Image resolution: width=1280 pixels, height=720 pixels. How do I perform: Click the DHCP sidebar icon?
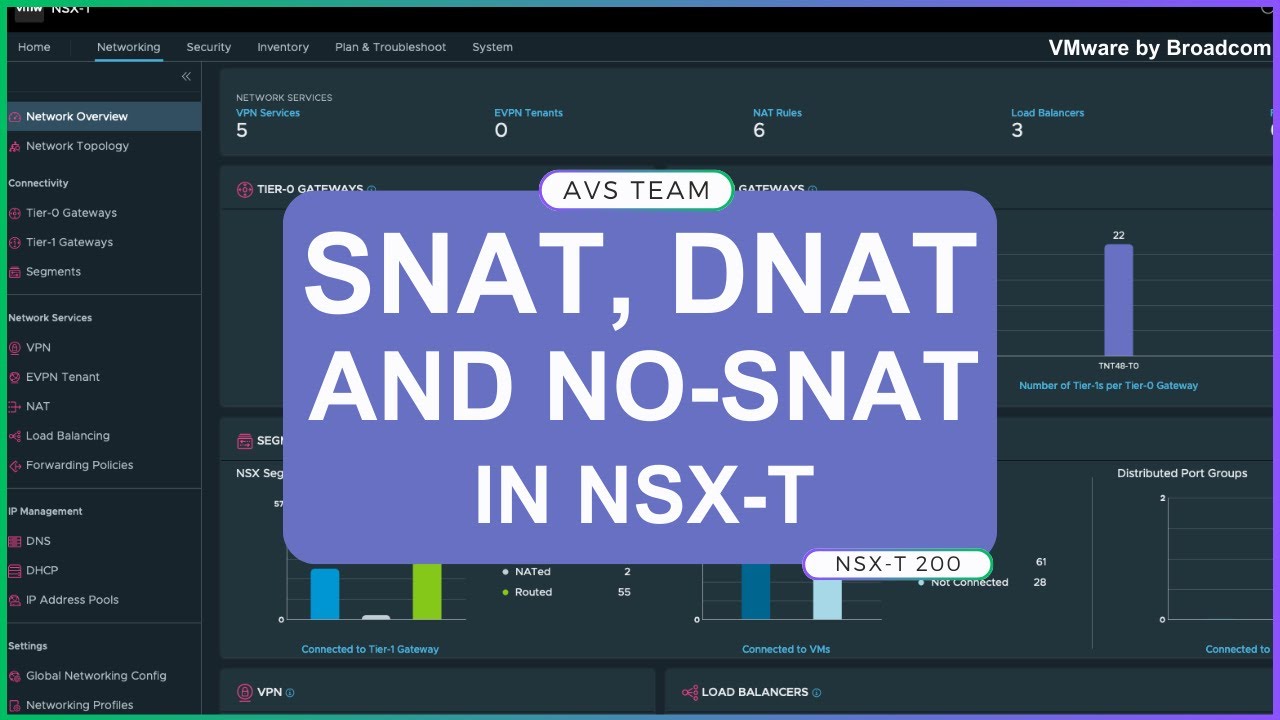[15, 571]
